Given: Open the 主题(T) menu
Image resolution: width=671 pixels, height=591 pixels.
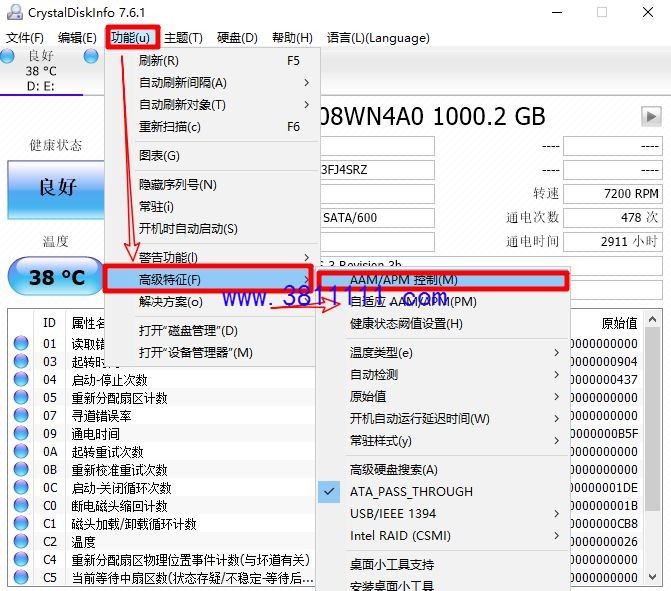Looking at the screenshot, I should (x=183, y=38).
